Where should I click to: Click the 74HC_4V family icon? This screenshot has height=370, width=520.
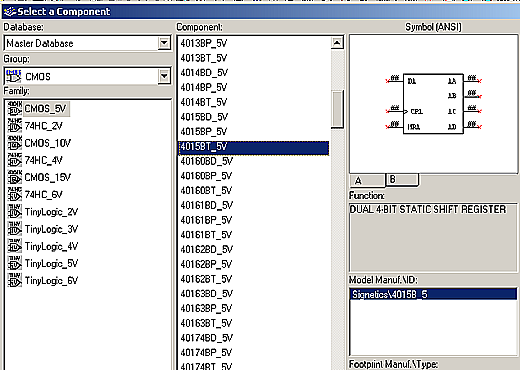click(15, 160)
